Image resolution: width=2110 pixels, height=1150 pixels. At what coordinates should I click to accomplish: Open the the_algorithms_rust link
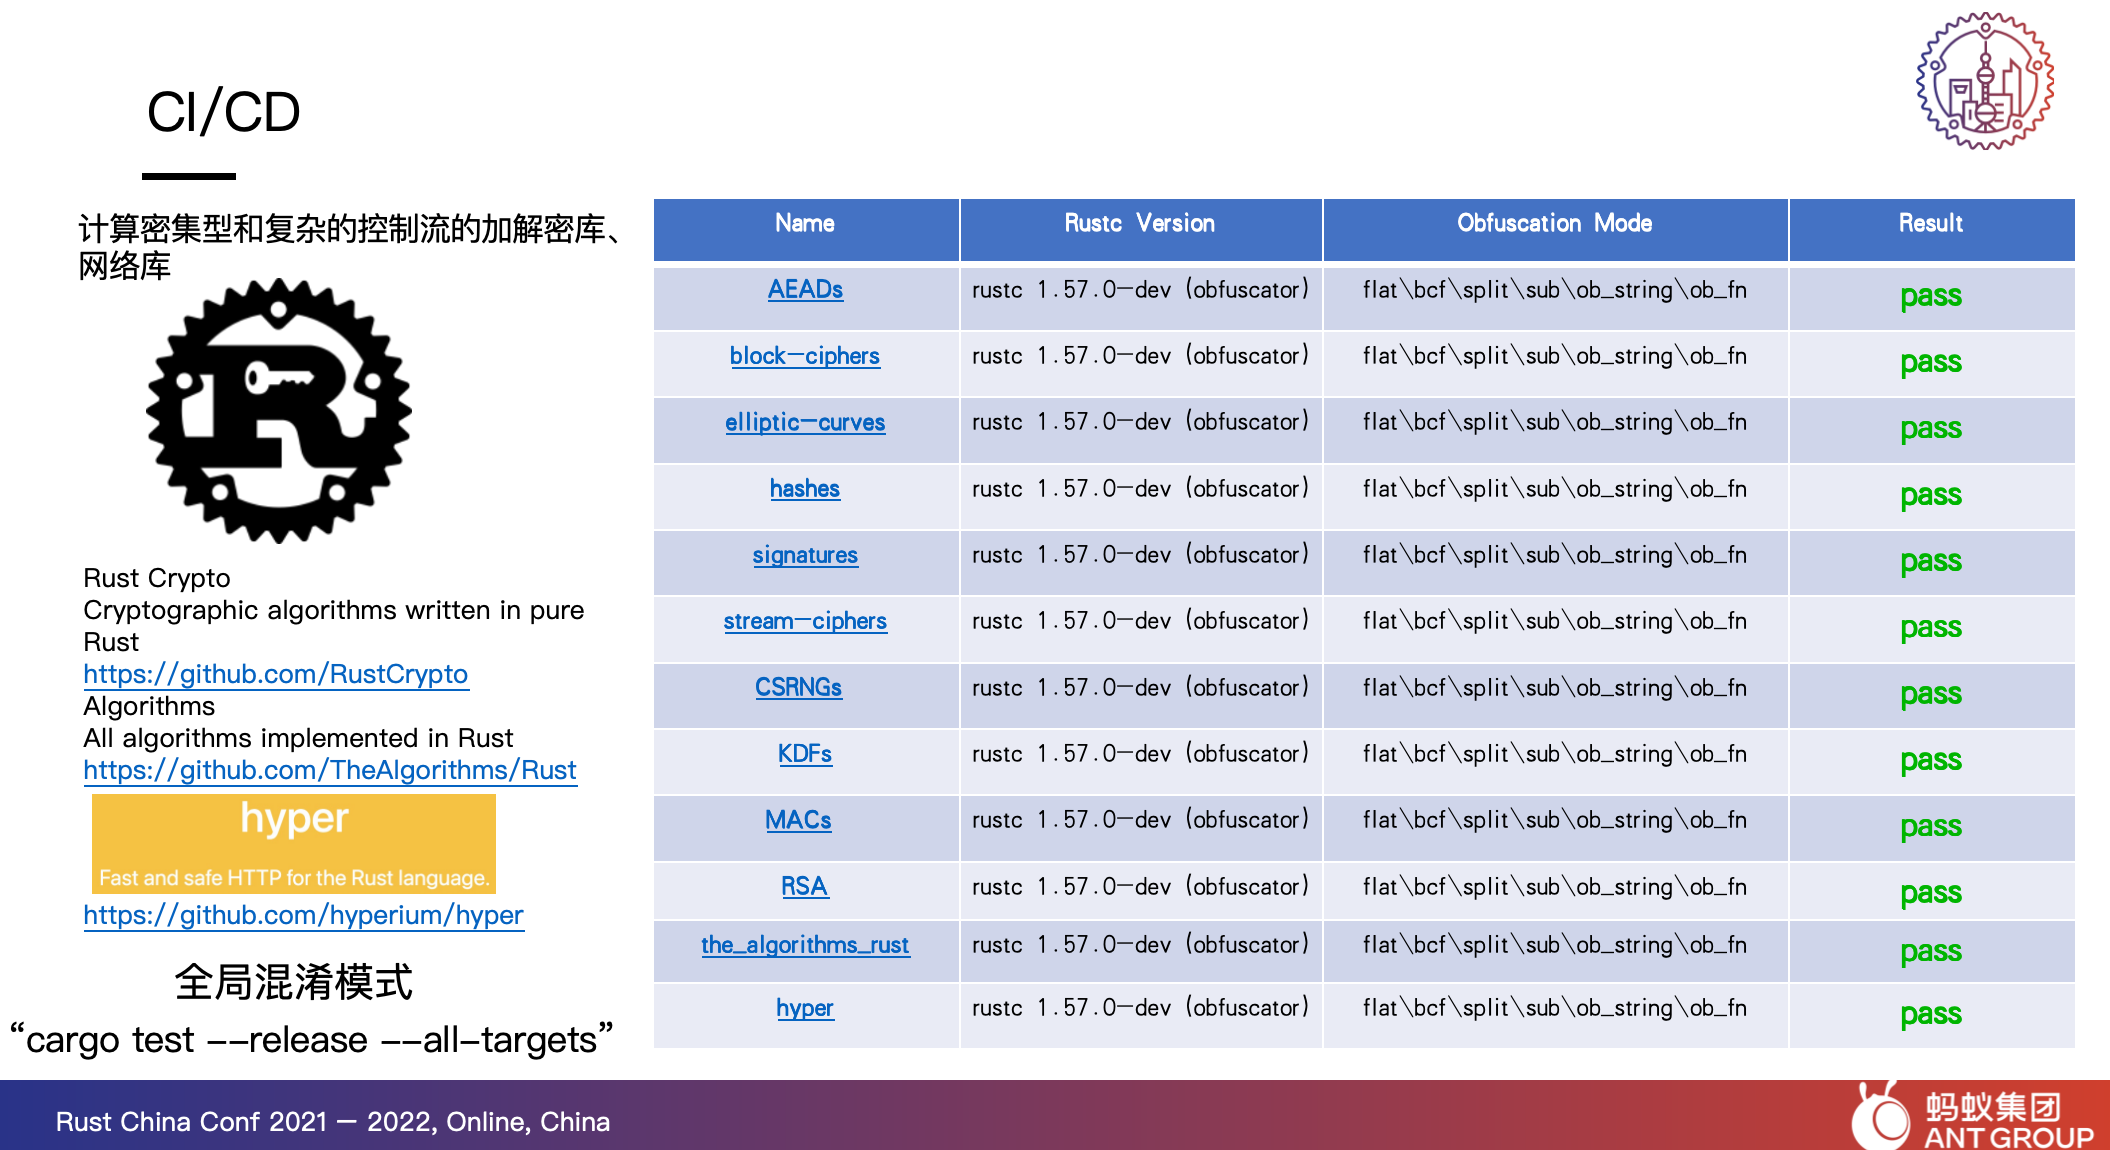(805, 945)
